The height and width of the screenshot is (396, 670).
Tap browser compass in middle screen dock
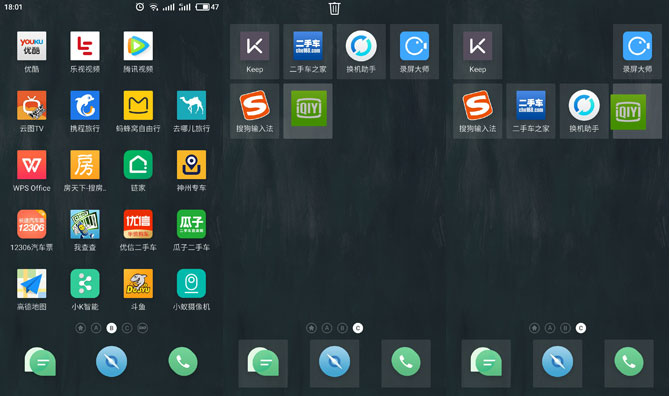point(335,363)
